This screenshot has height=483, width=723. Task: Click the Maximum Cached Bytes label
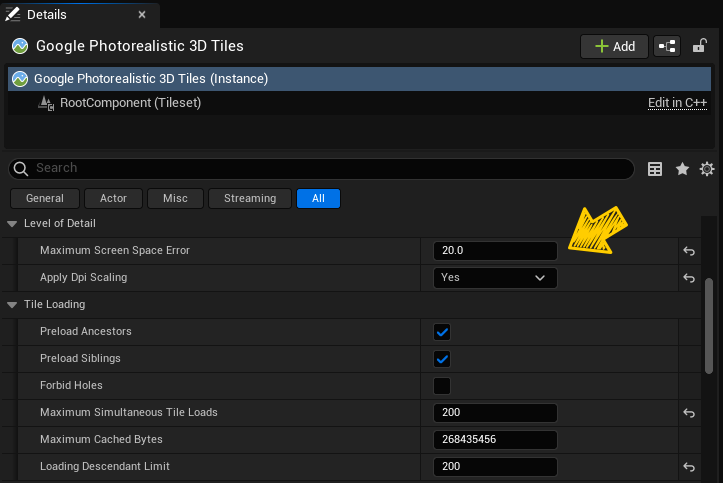click(x=101, y=440)
